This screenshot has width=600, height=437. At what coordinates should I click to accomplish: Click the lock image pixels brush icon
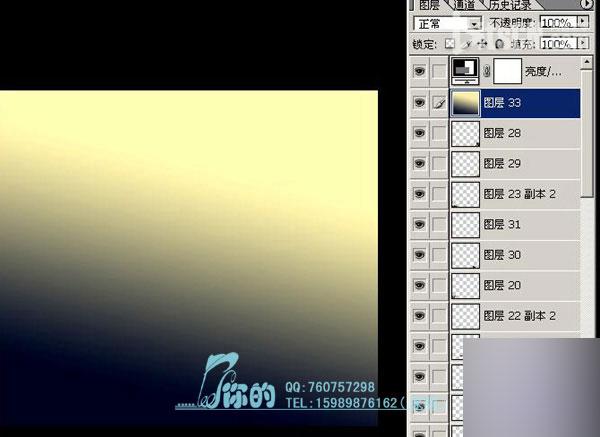click(x=467, y=44)
